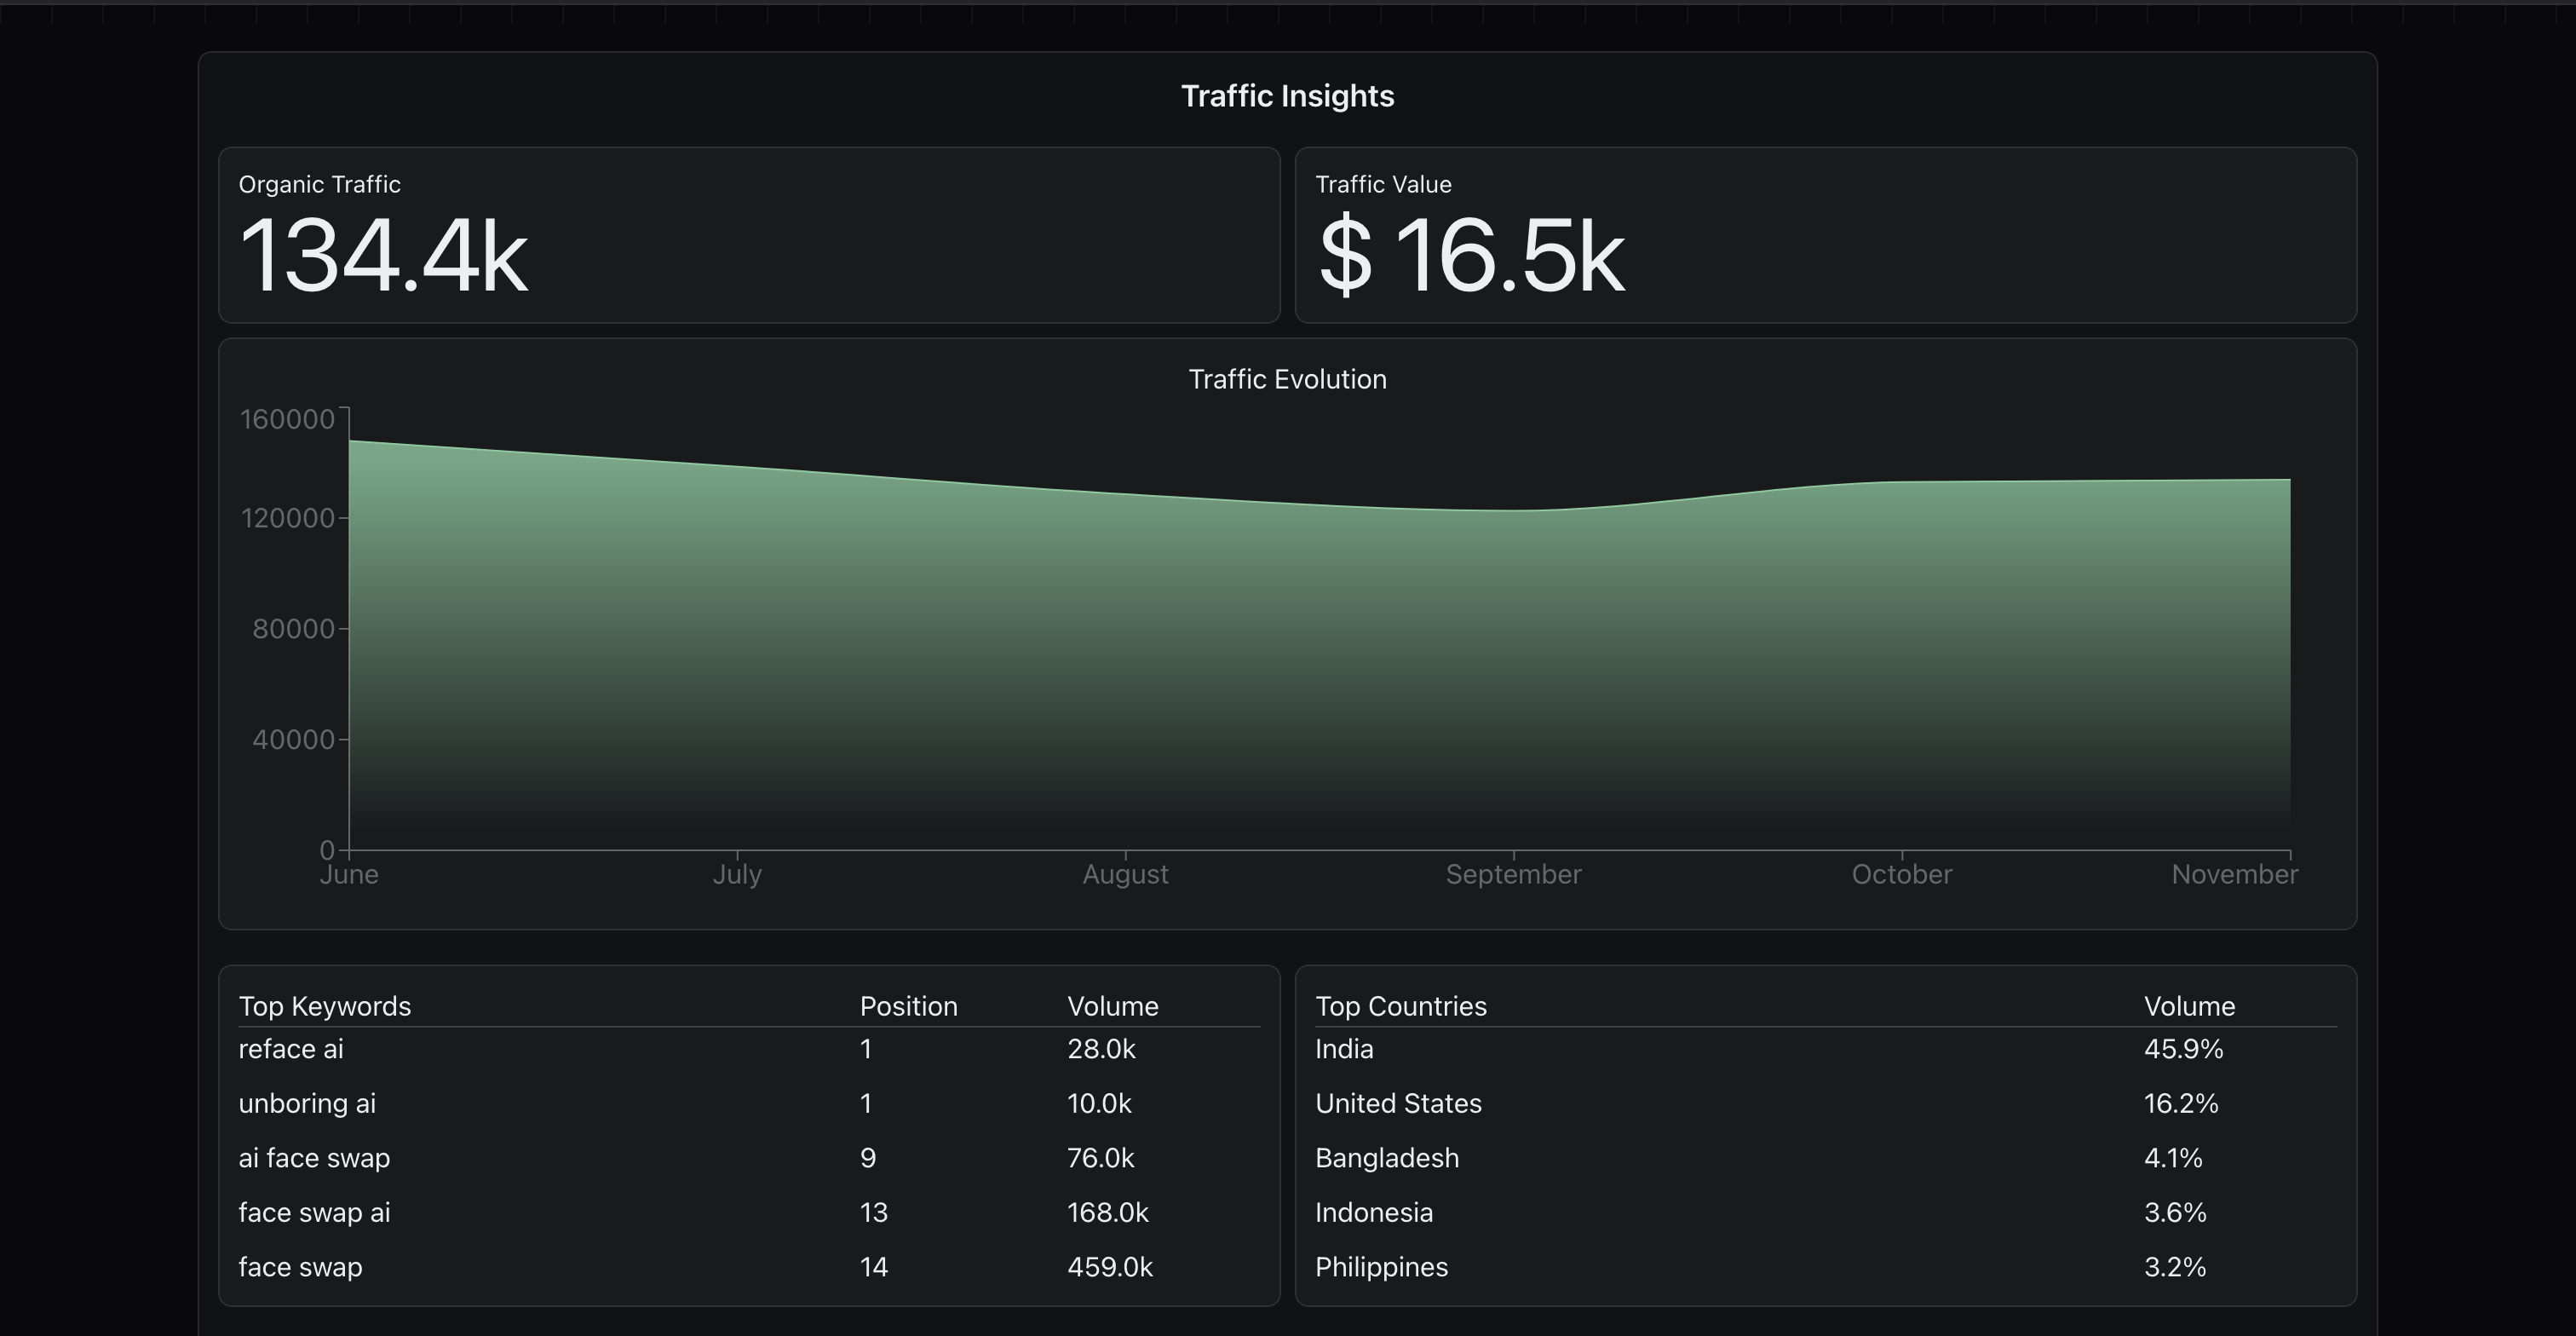
Task: Click the Traffic Insights heading
Action: pos(1287,96)
